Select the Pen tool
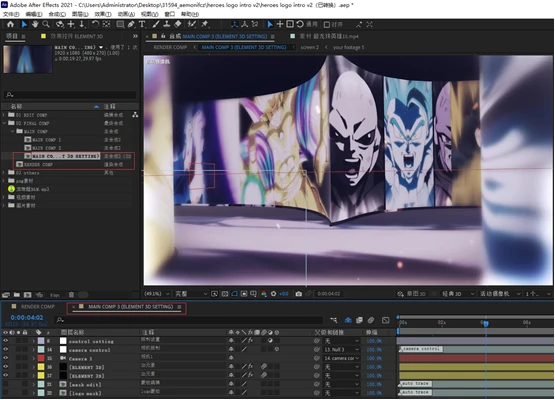The height and width of the screenshot is (400, 555). (131, 24)
